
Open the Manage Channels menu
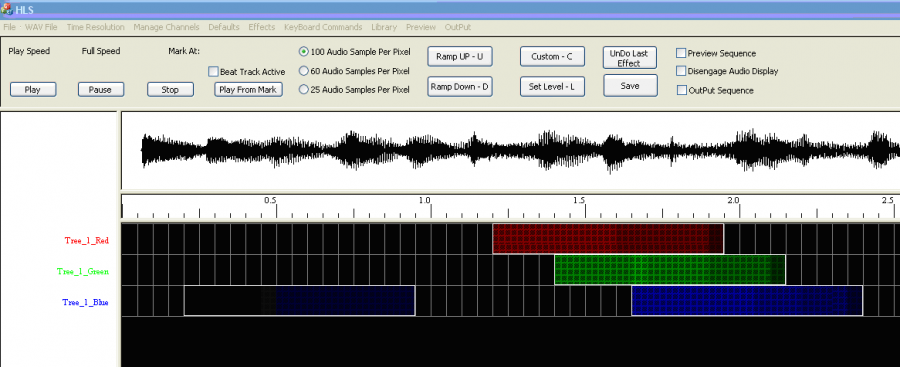(166, 27)
